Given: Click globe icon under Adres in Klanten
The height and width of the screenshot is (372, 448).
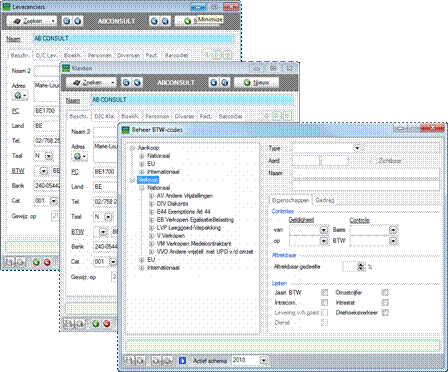Looking at the screenshot, I should [78, 156].
